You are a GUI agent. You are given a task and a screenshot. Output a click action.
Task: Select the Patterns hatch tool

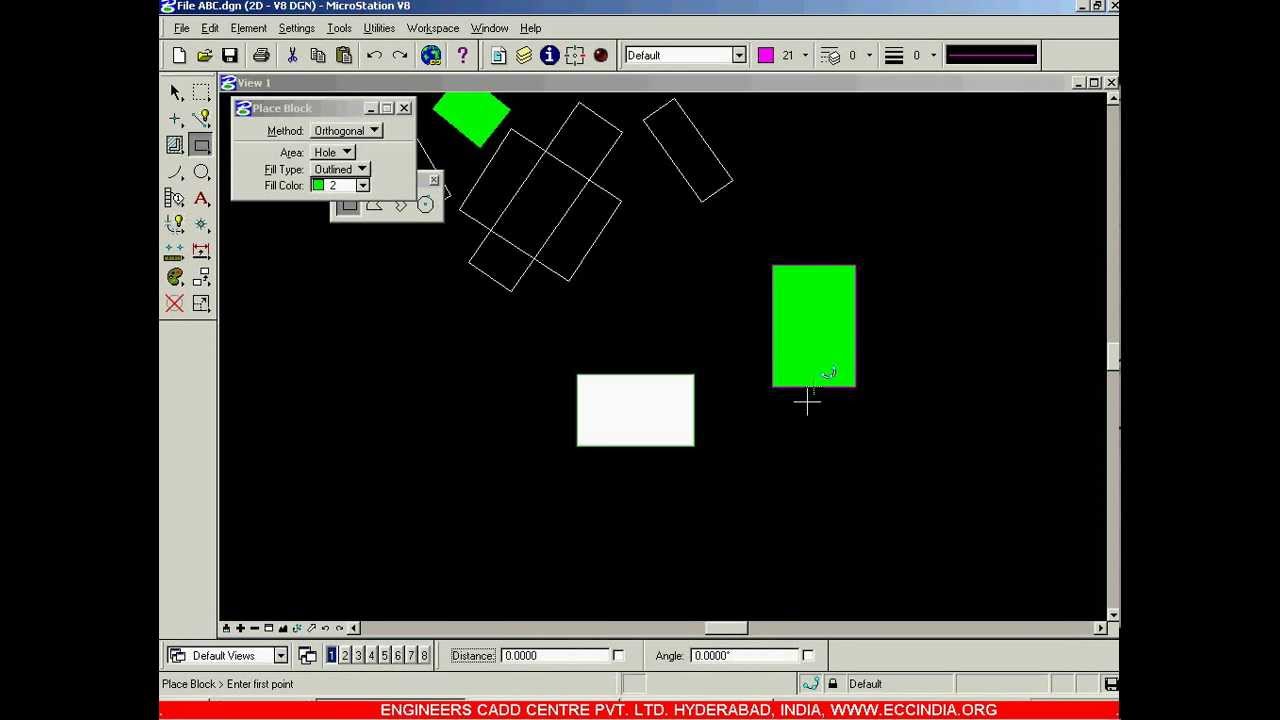point(175,146)
